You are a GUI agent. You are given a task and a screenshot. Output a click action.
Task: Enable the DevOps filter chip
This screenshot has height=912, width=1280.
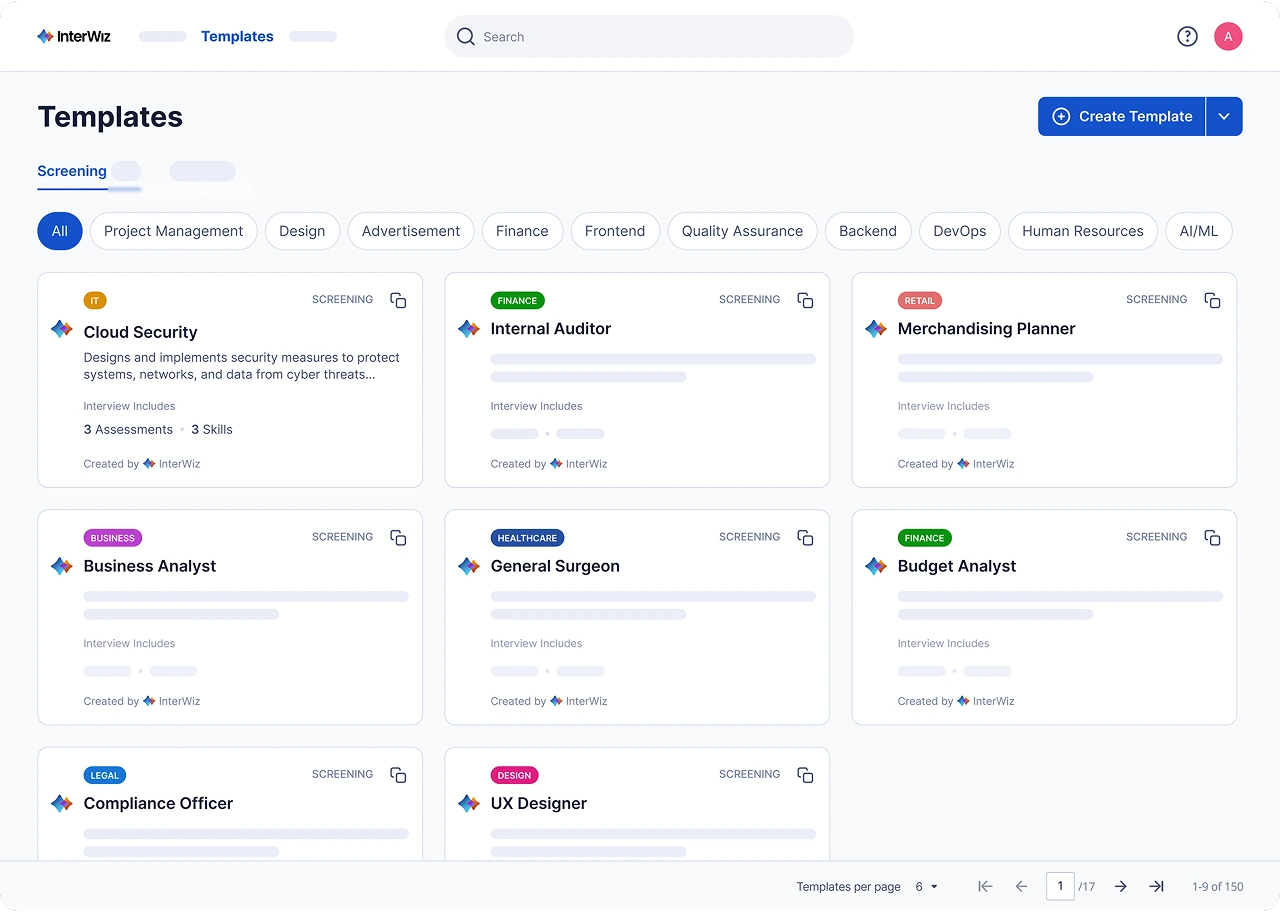coord(959,231)
